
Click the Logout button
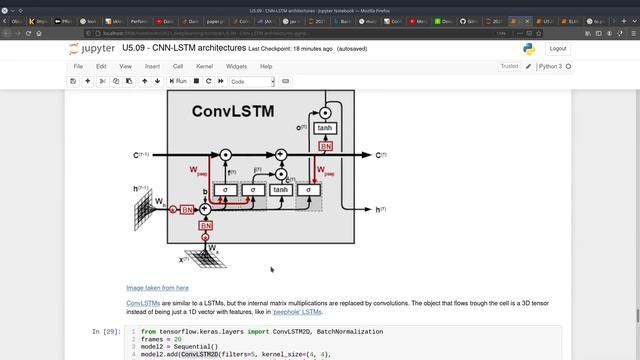coord(558,49)
